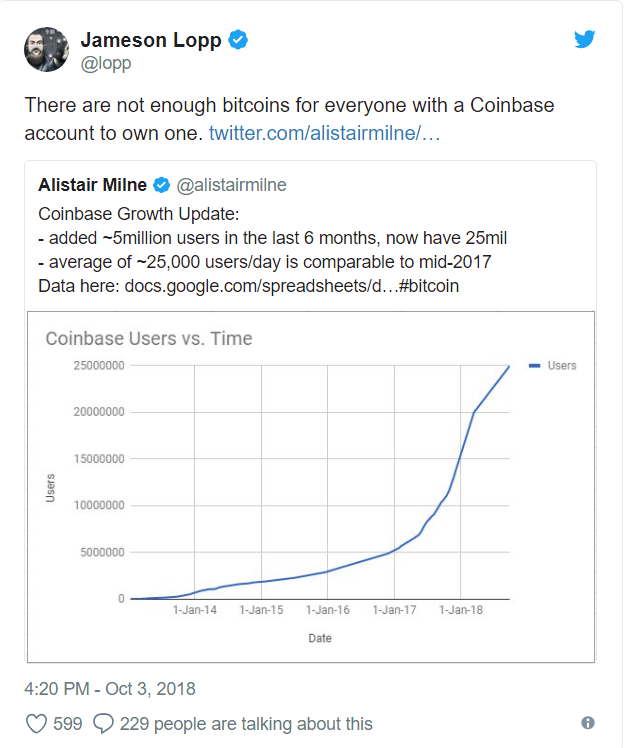Open '229 people are talking about this'

tap(246, 724)
